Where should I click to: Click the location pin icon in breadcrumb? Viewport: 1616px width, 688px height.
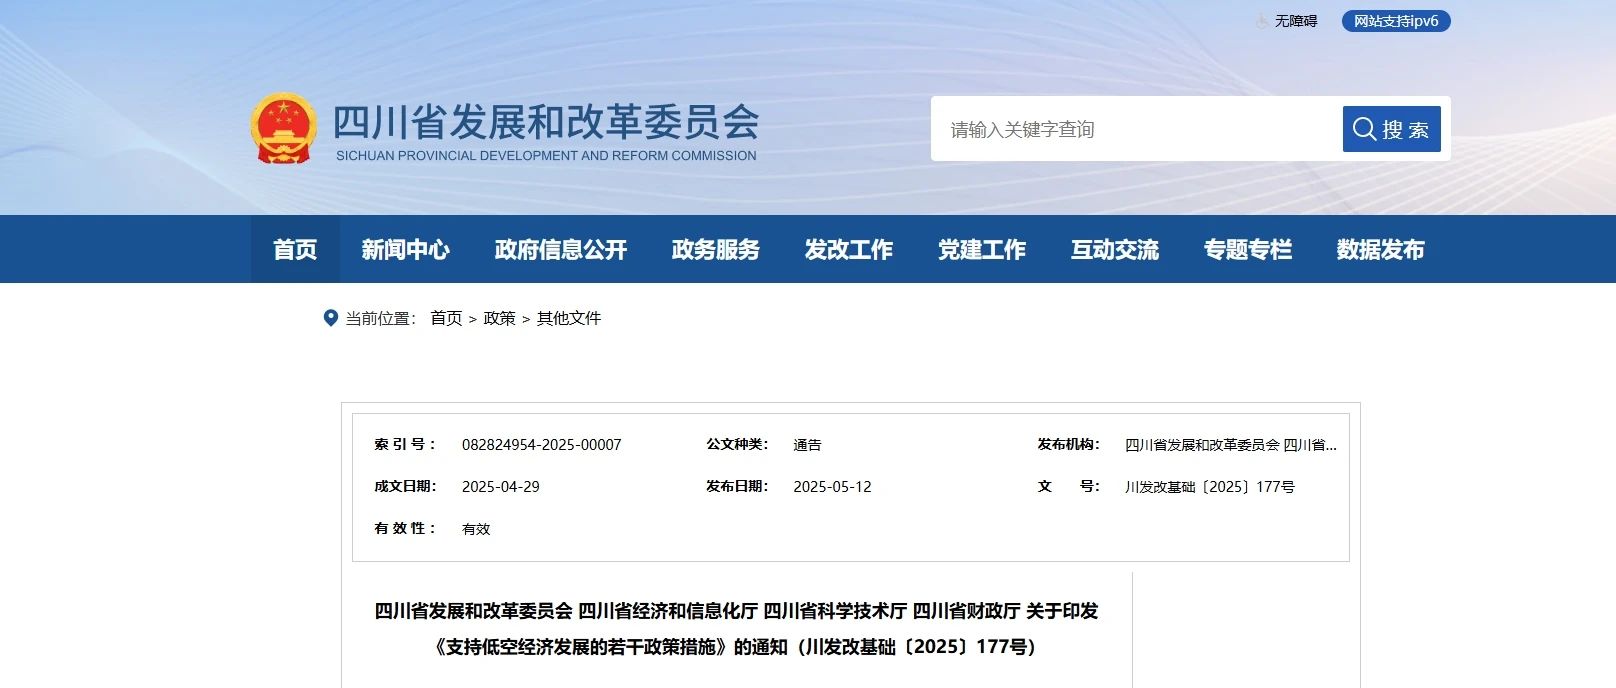(331, 318)
